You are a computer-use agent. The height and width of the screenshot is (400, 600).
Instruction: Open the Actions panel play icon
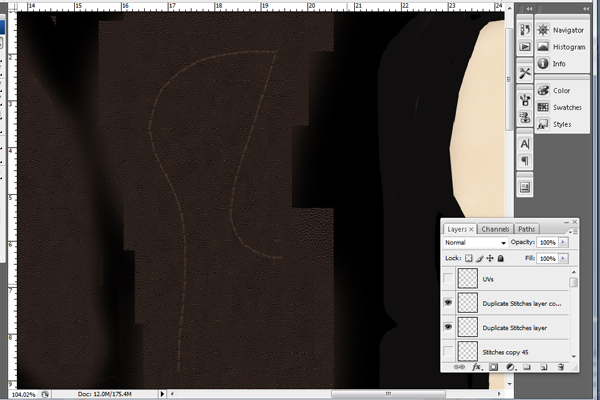point(525,47)
